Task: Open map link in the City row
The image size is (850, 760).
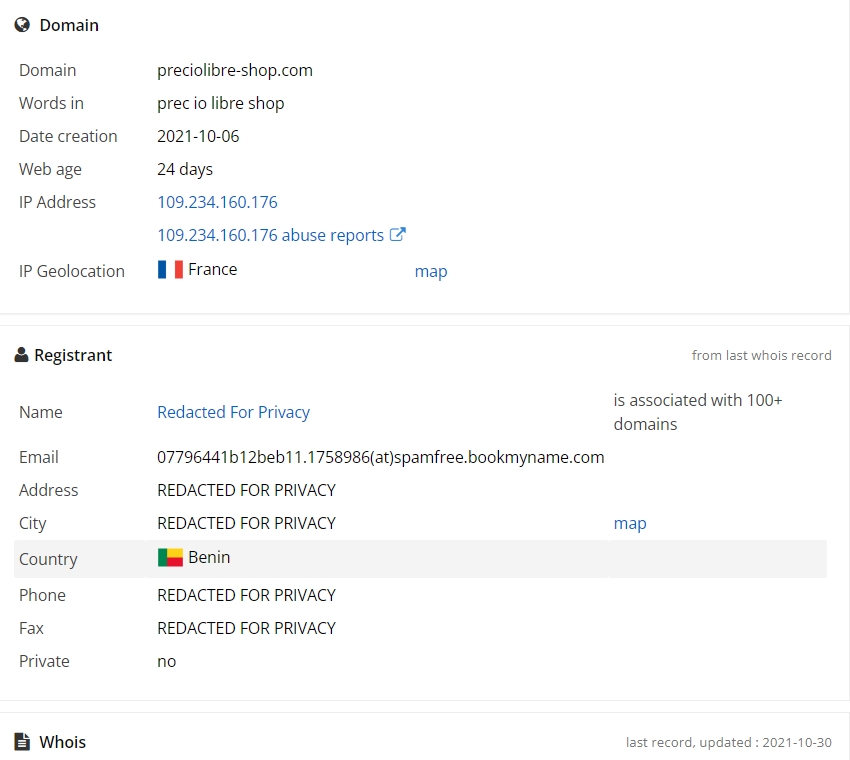Action: pyautogui.click(x=630, y=524)
